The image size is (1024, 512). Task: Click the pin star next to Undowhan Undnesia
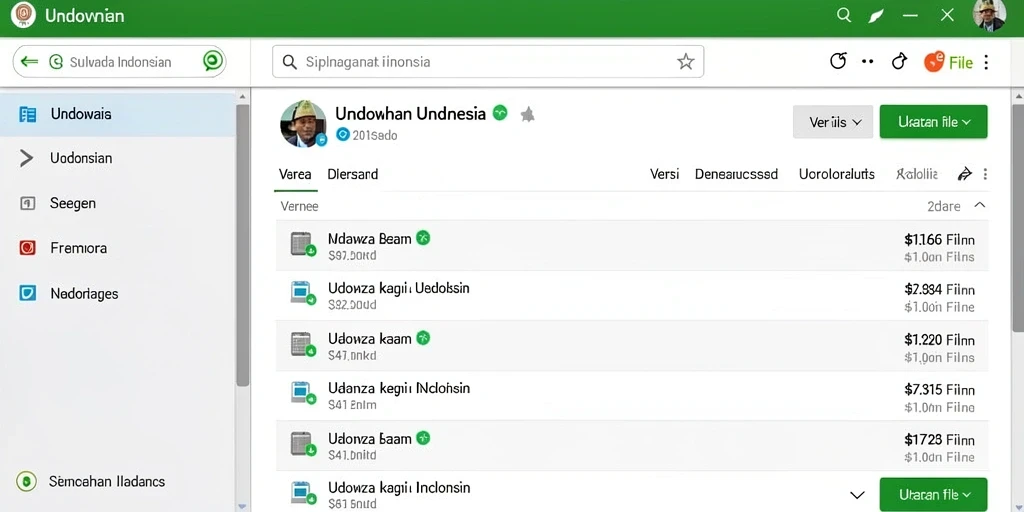click(528, 115)
